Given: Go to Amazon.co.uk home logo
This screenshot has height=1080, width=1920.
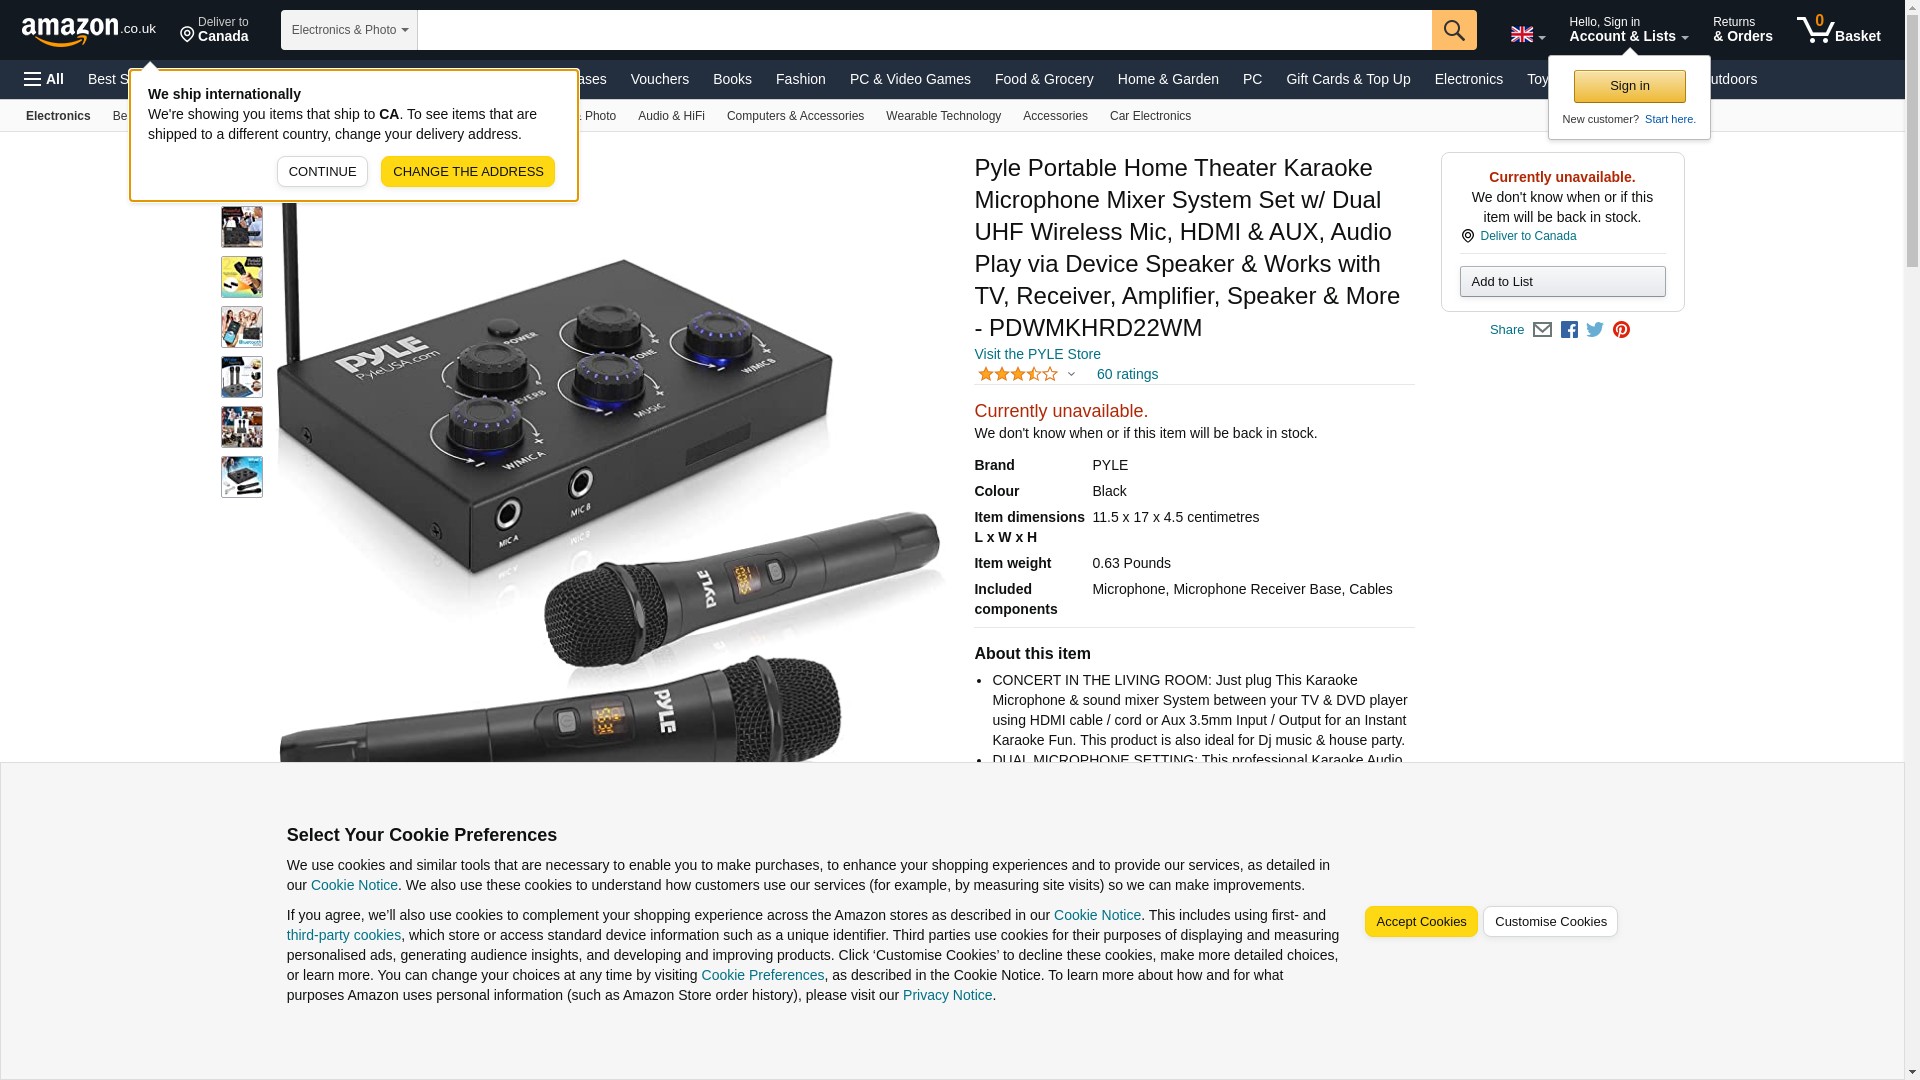Looking at the screenshot, I should point(89,30).
